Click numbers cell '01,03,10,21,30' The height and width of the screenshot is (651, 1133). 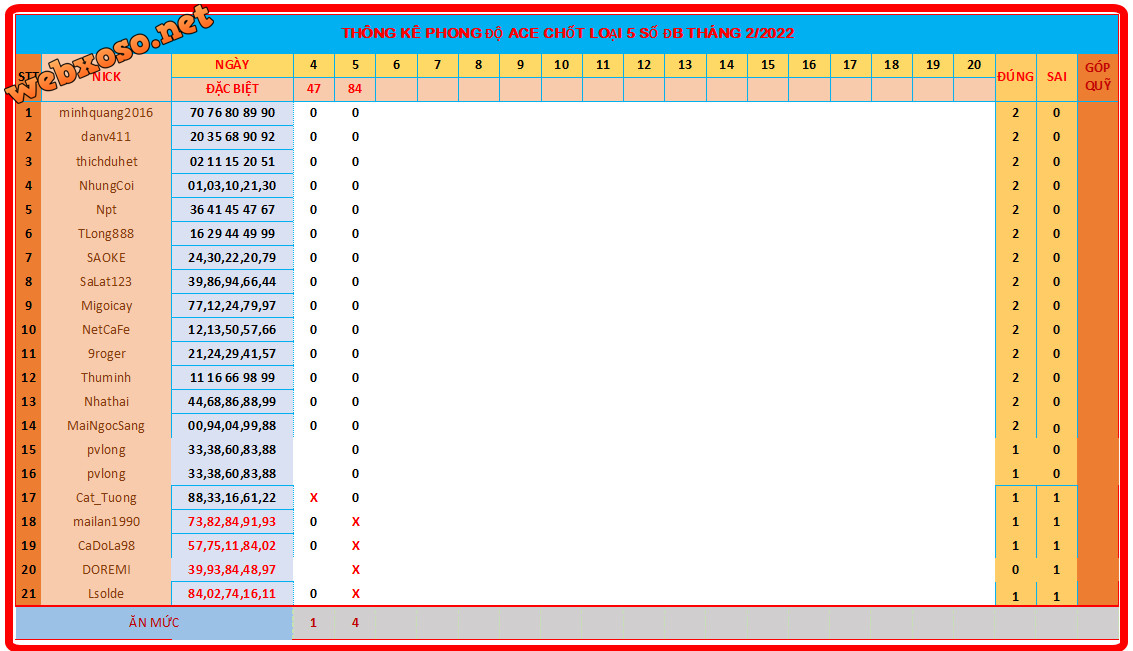(232, 186)
